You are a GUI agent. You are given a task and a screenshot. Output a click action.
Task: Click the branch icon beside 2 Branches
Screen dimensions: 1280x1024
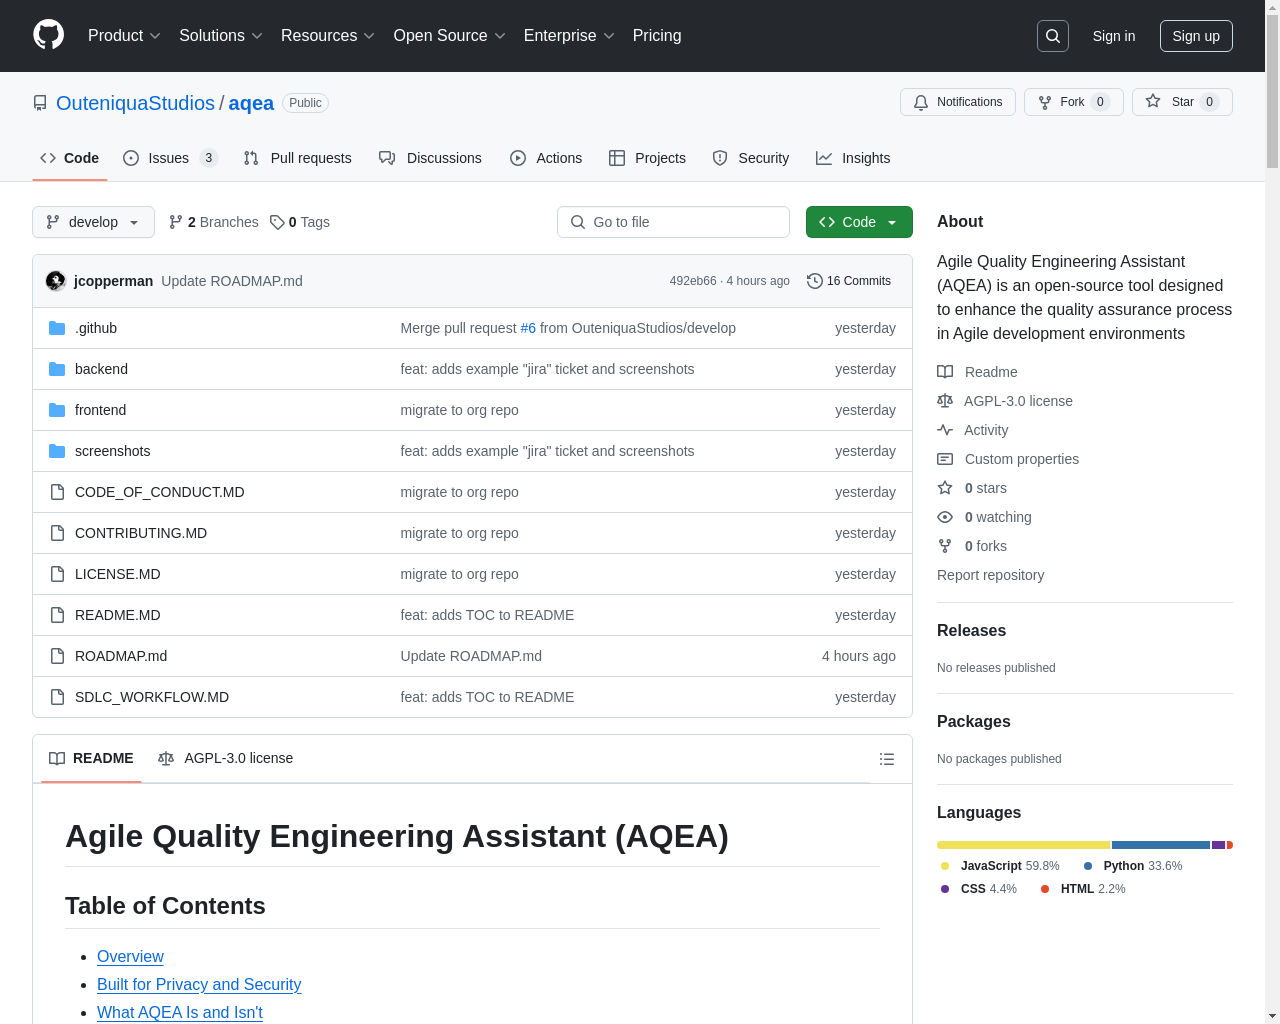point(176,222)
